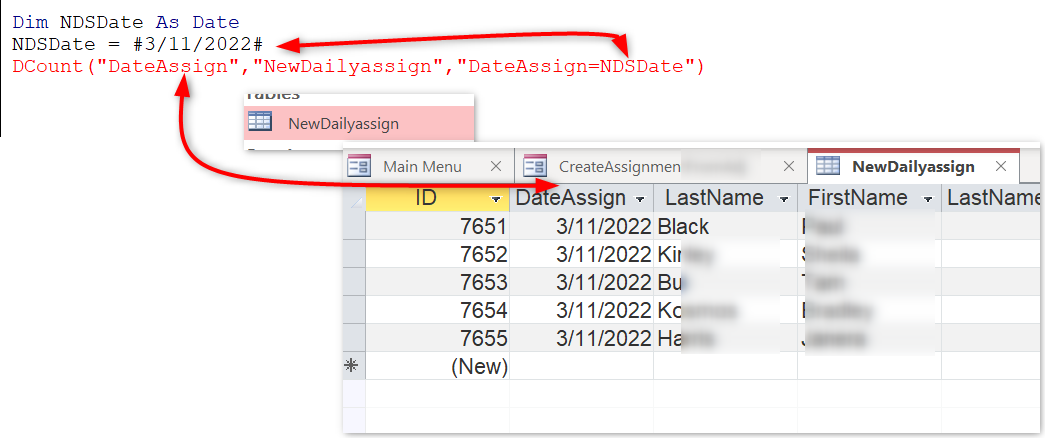This screenshot has height=438, width=1045.
Task: Select the NewDailyassign table label in navigation pane
Action: 343,124
